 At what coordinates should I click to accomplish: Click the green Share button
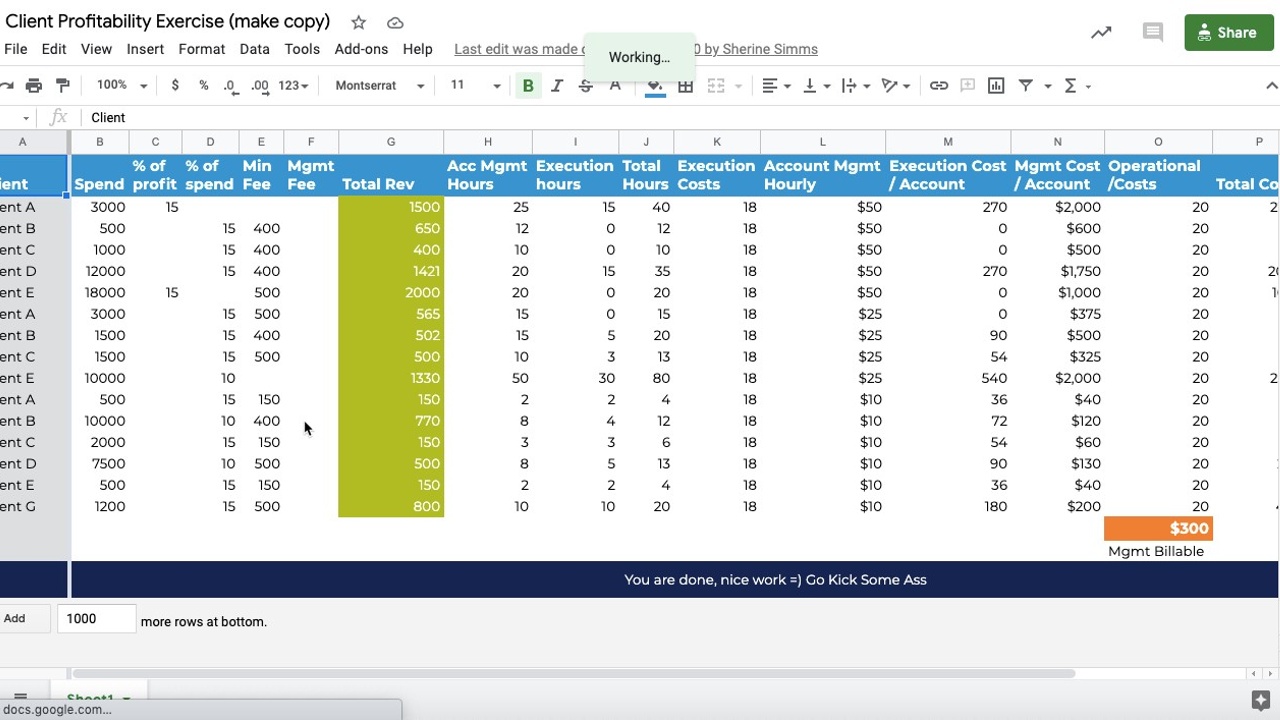point(1228,32)
